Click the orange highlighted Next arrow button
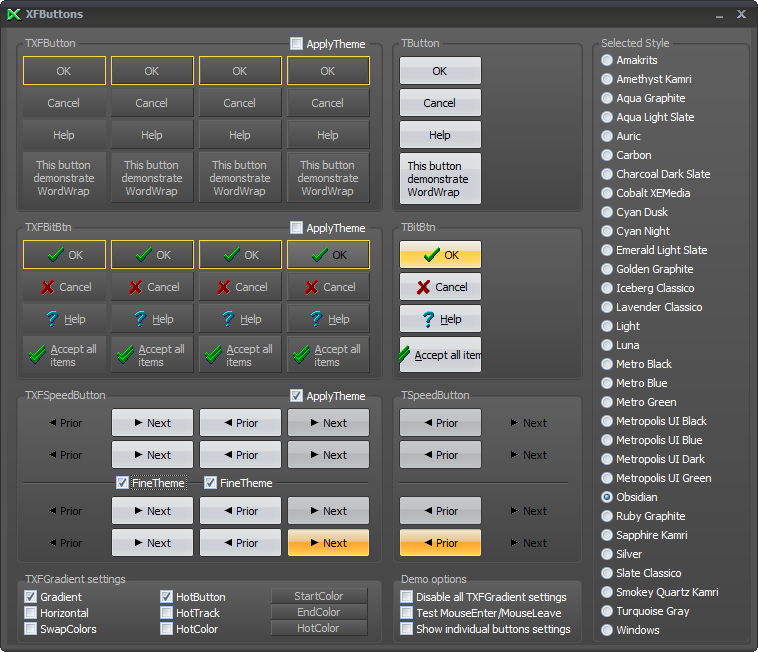 [328, 543]
